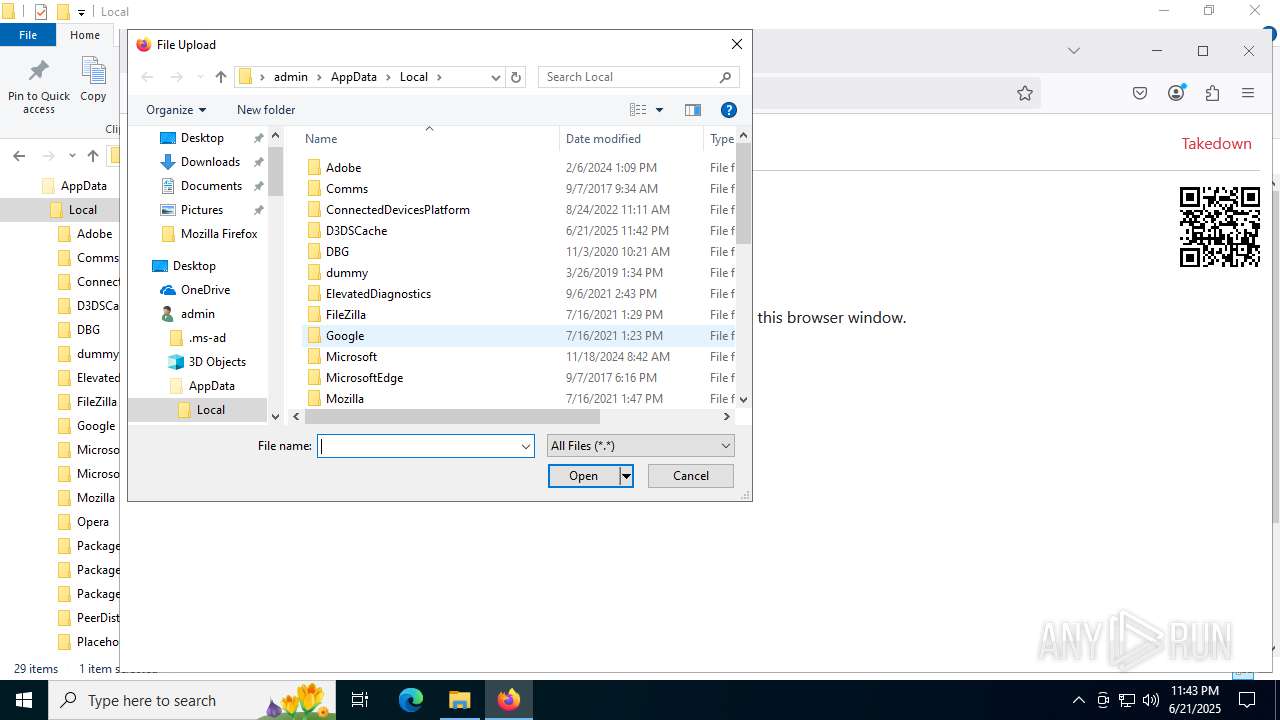Expand the File name combo box dropdown
Screen dimensions: 1280x720
(525, 446)
